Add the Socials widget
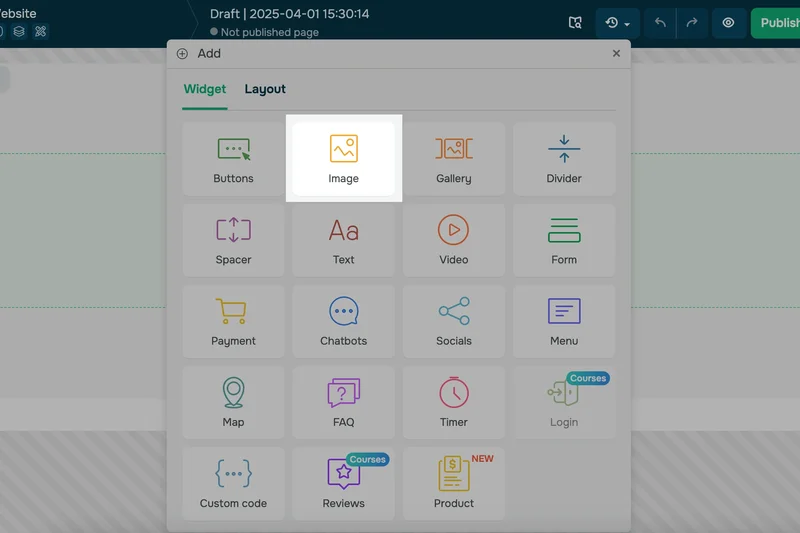 (454, 321)
